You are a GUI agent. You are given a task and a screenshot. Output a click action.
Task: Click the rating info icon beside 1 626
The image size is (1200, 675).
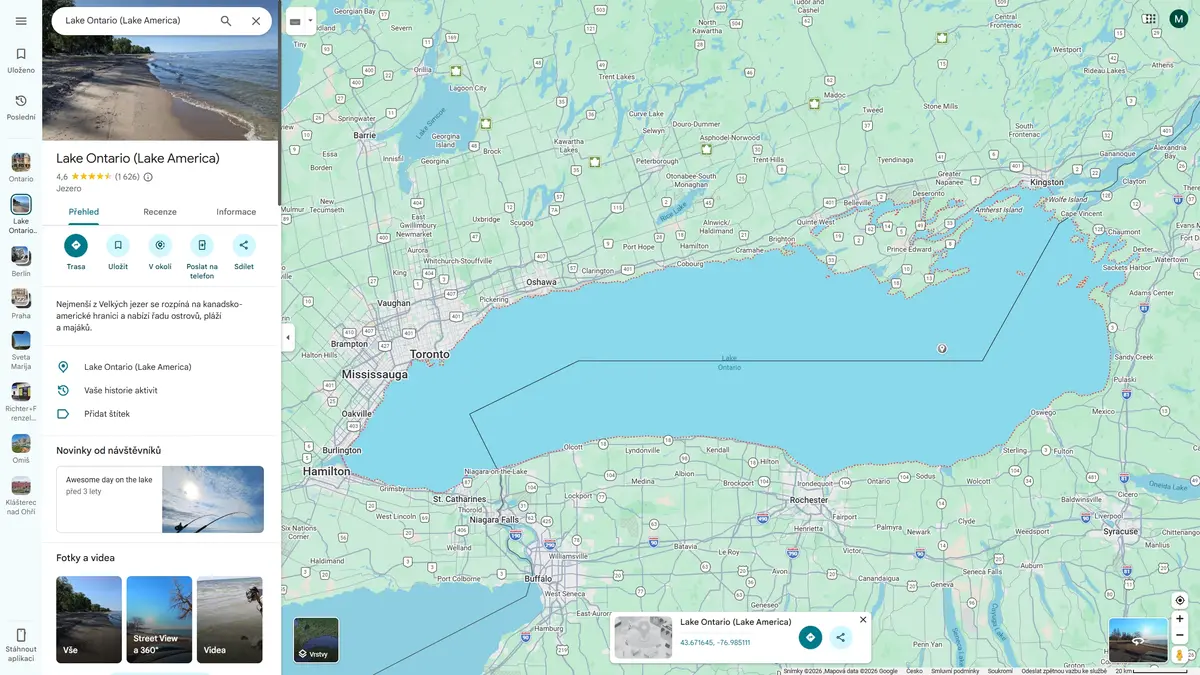coord(148,177)
